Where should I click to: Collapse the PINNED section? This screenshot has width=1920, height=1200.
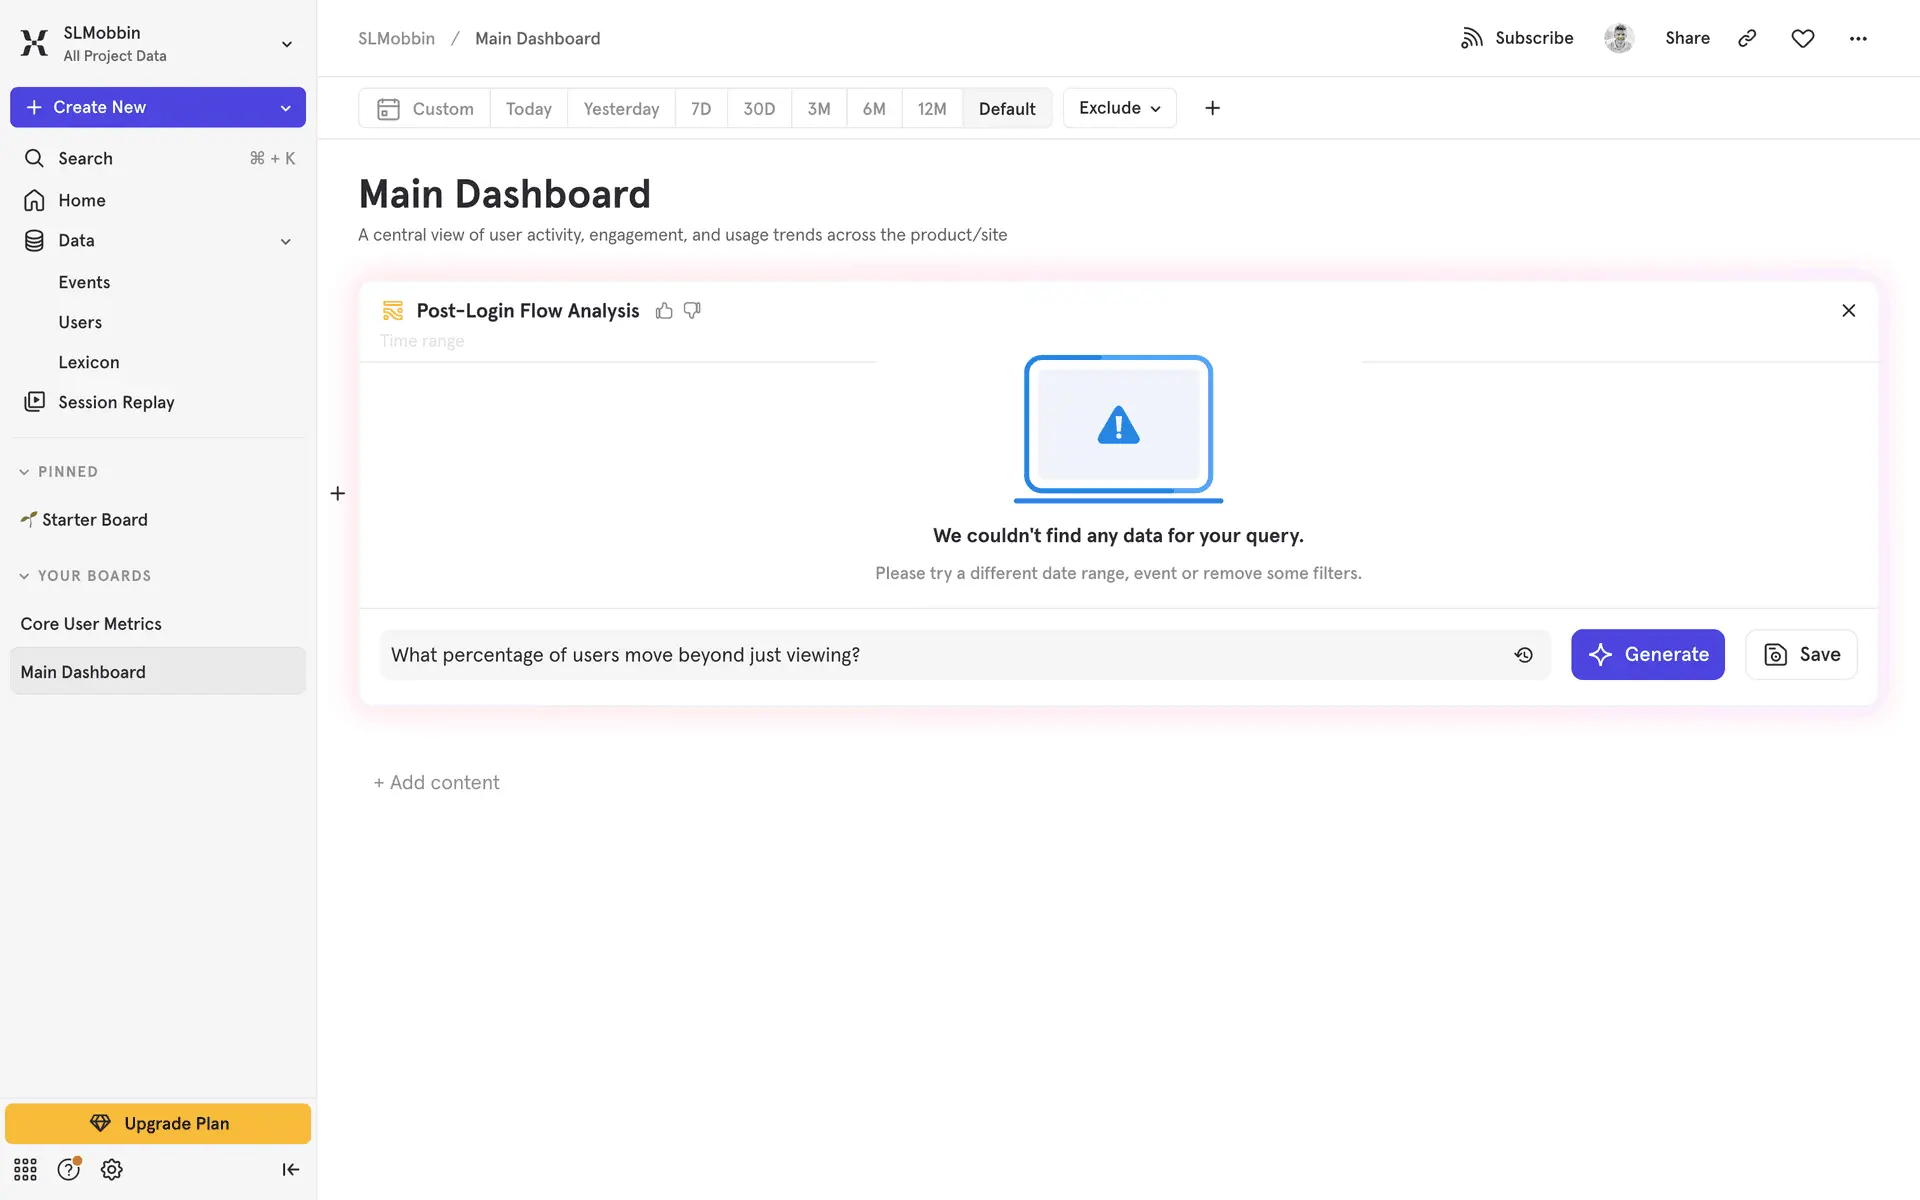pos(24,472)
